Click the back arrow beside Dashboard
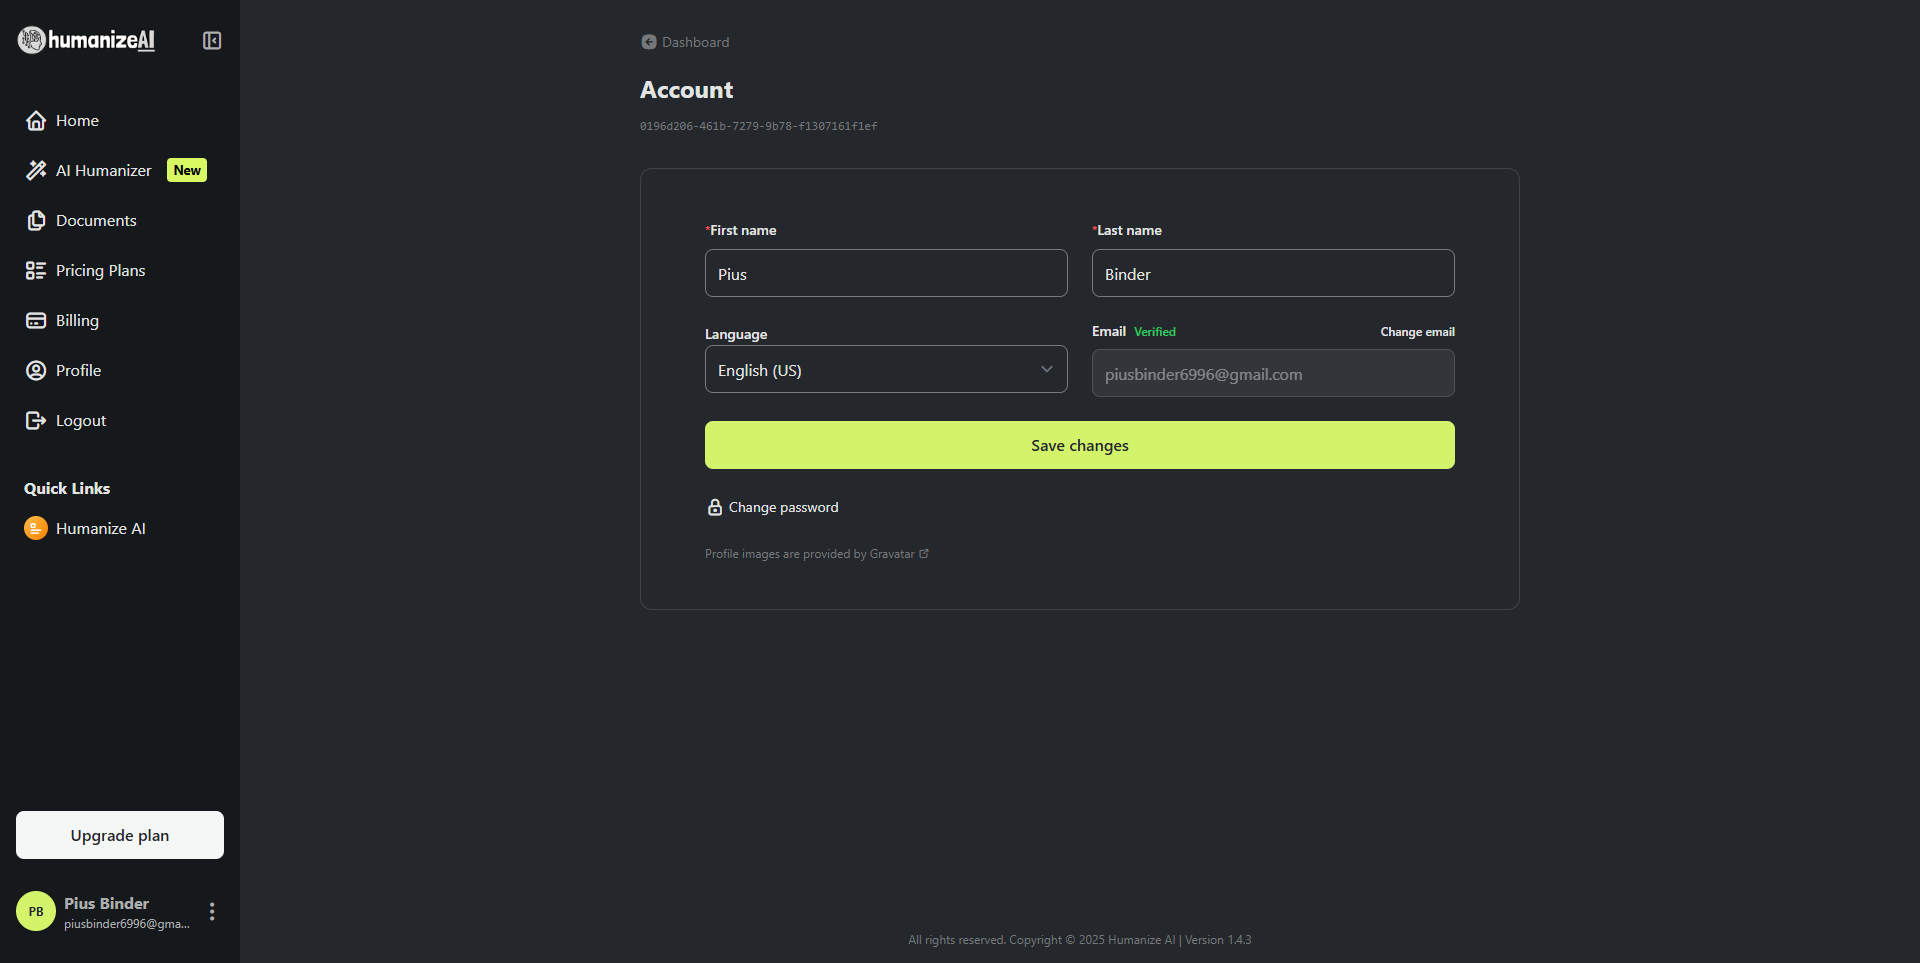Viewport: 1920px width, 963px height. (649, 42)
